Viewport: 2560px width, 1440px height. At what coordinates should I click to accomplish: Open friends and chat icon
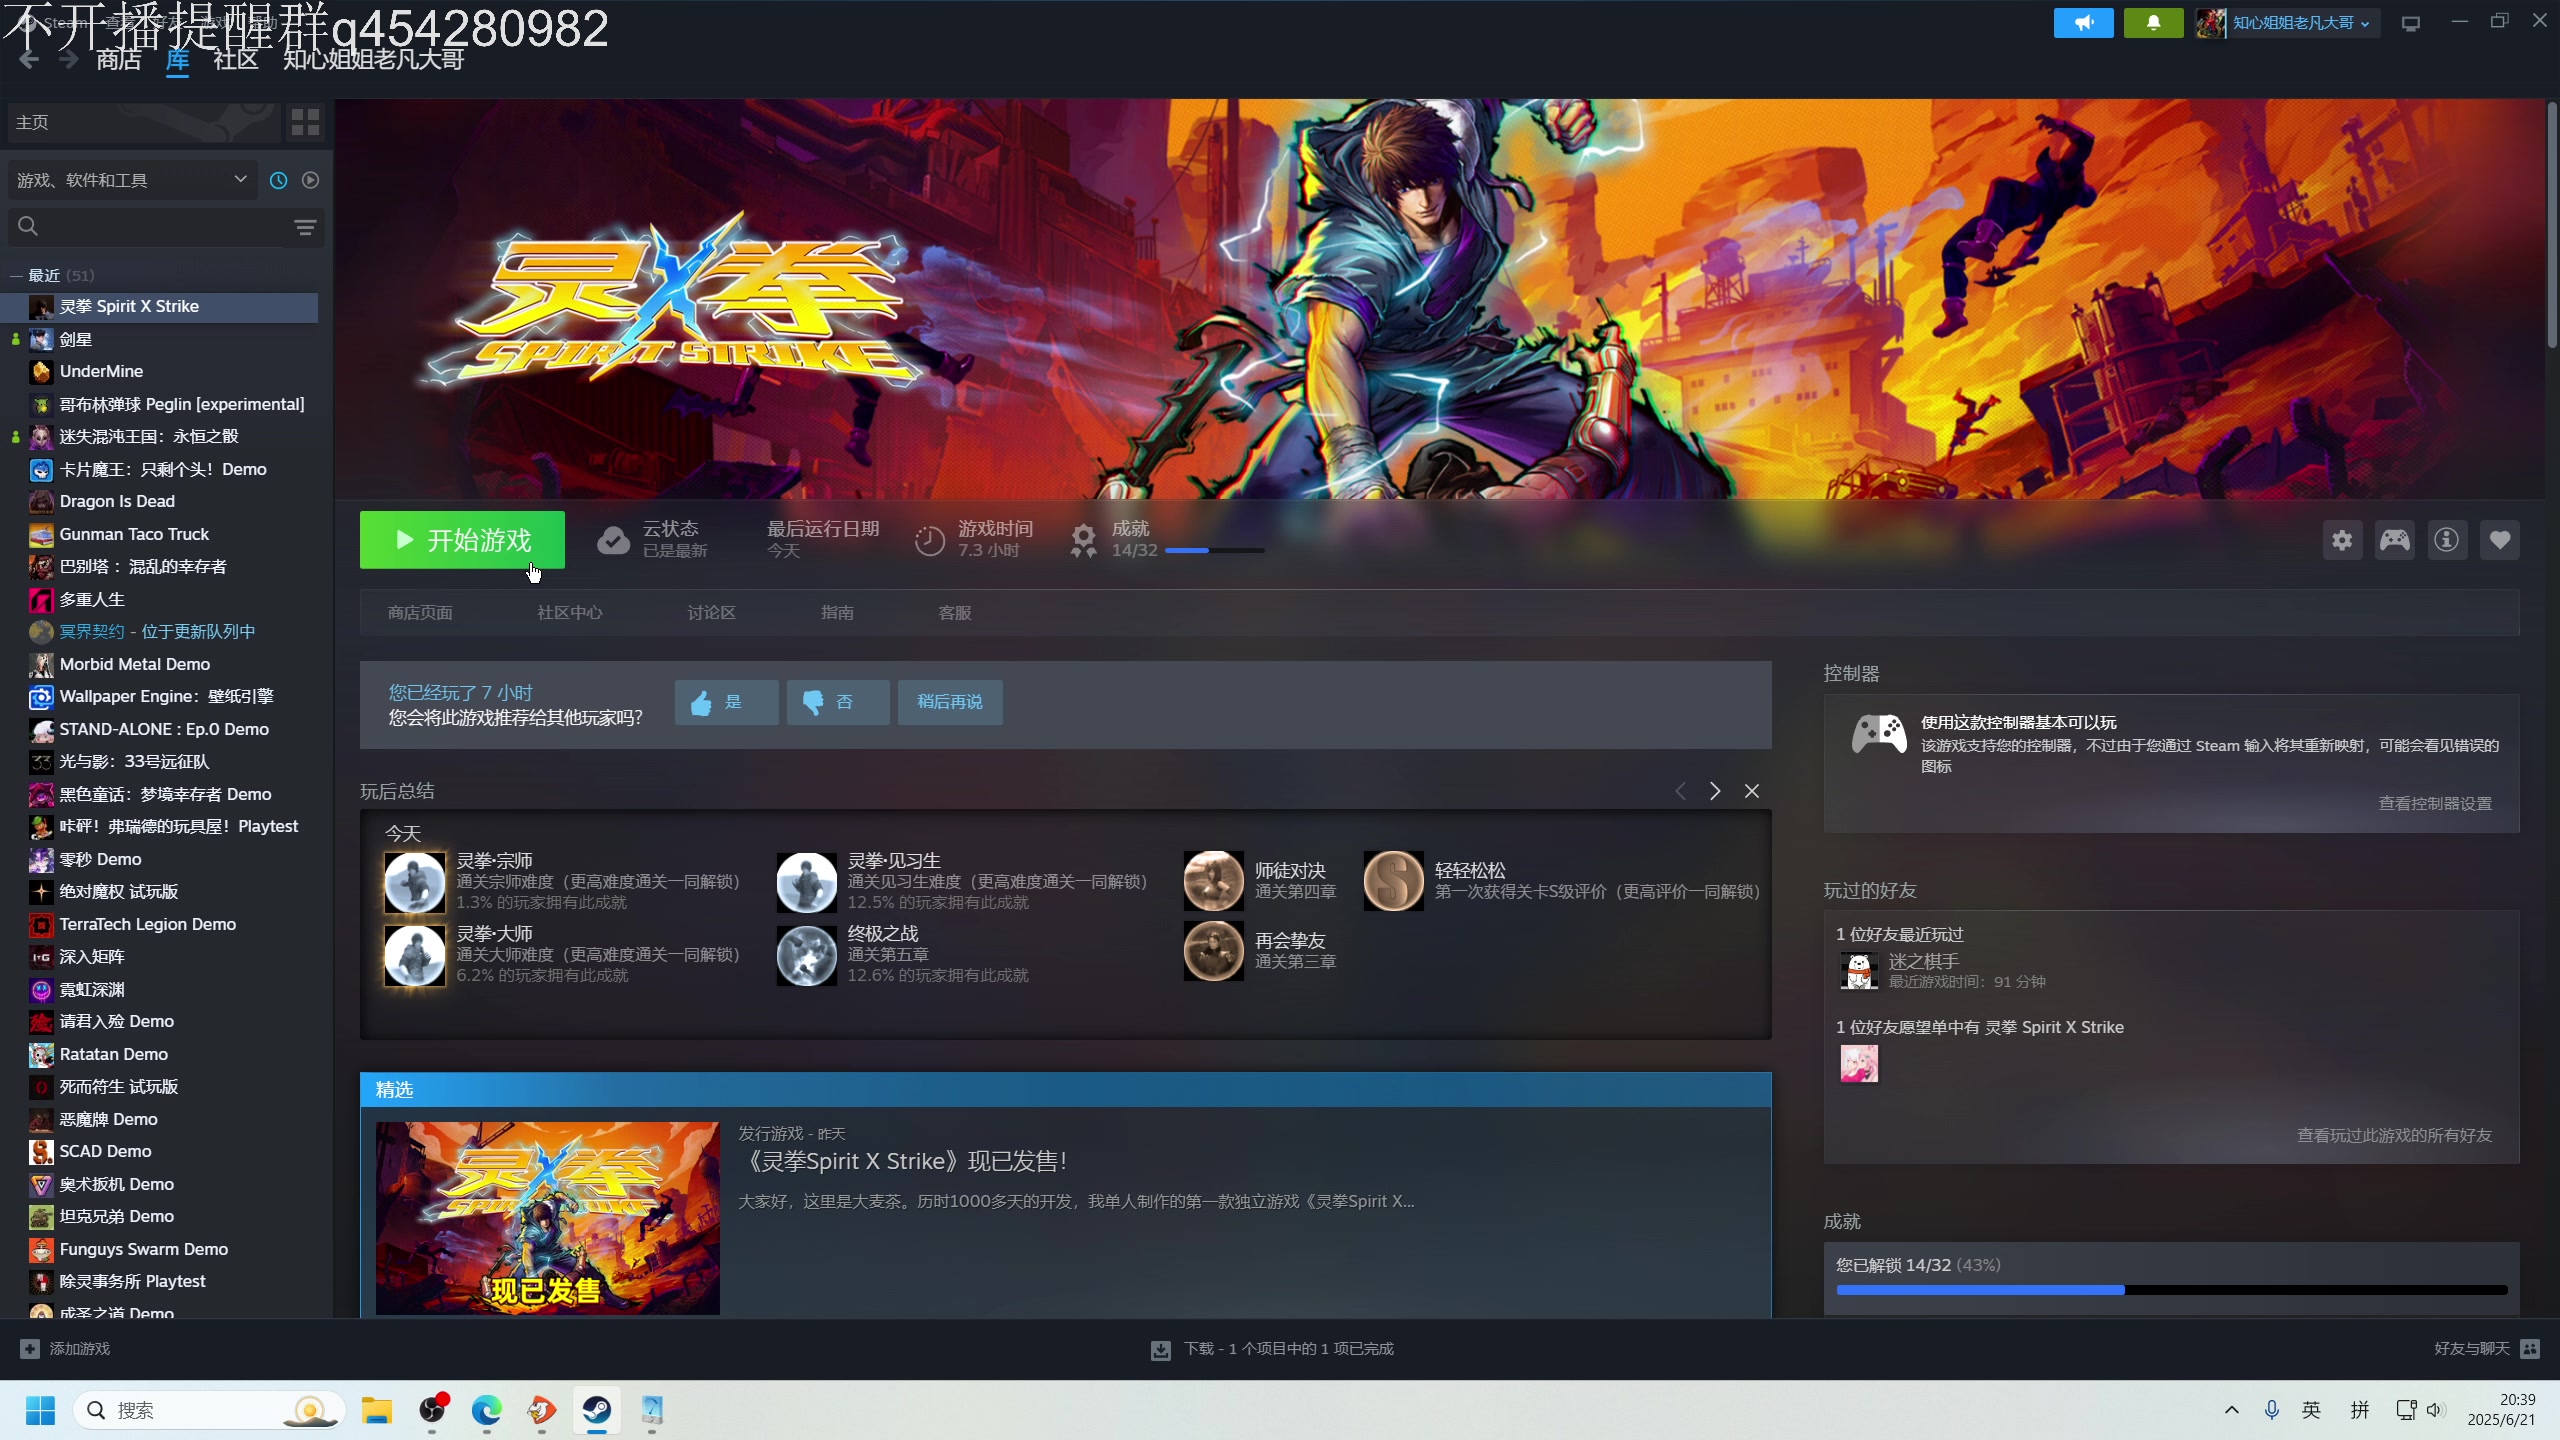coord(2530,1348)
